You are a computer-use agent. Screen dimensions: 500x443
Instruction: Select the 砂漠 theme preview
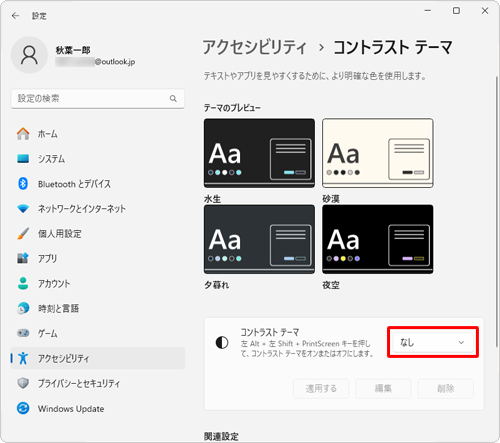click(378, 153)
